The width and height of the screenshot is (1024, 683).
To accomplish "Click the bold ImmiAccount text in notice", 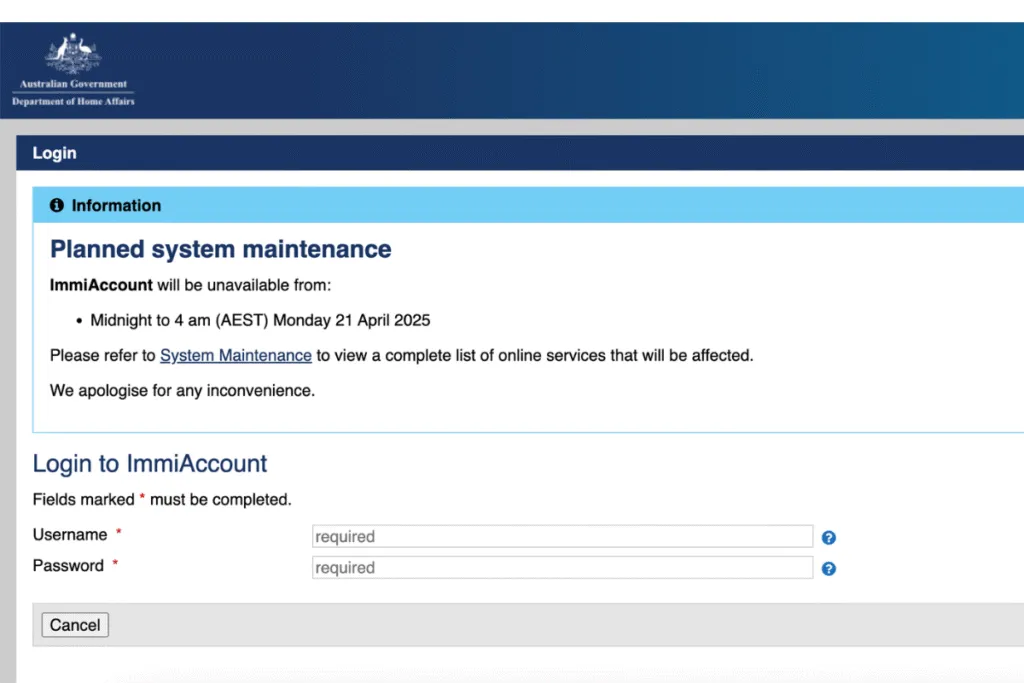I will point(101,285).
